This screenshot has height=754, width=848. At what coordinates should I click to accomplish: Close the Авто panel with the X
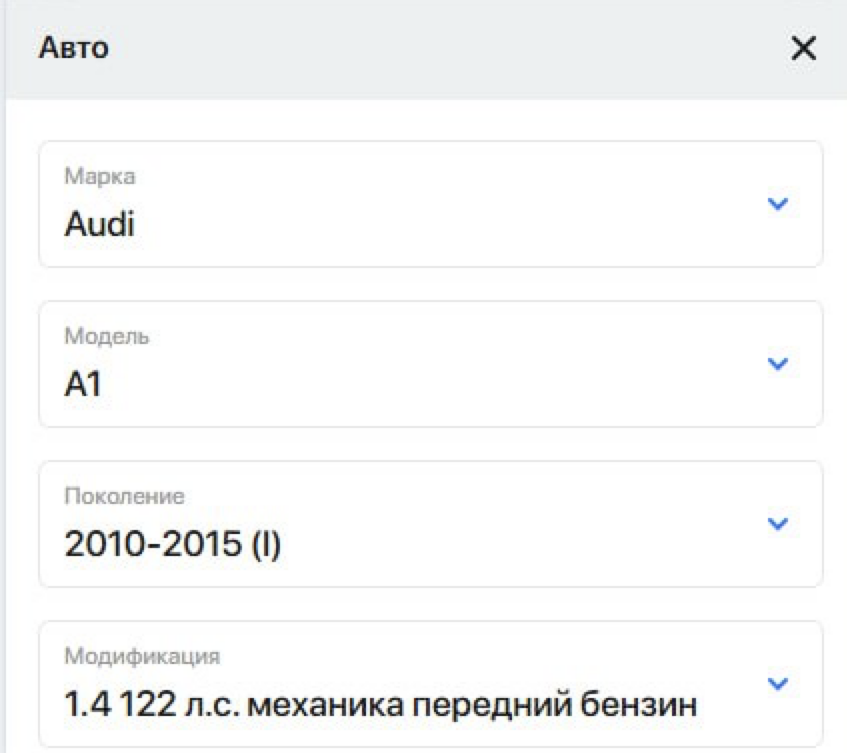pos(803,48)
